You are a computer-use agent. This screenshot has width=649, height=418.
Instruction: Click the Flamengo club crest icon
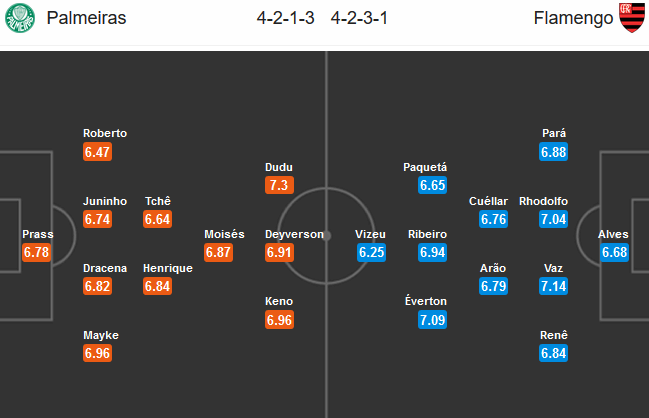[x=632, y=18]
